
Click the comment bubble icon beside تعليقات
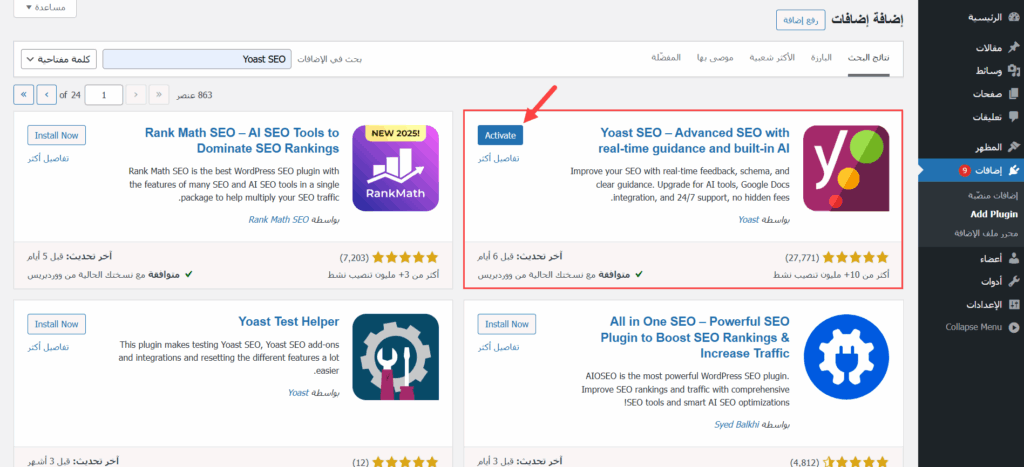coord(1013,117)
